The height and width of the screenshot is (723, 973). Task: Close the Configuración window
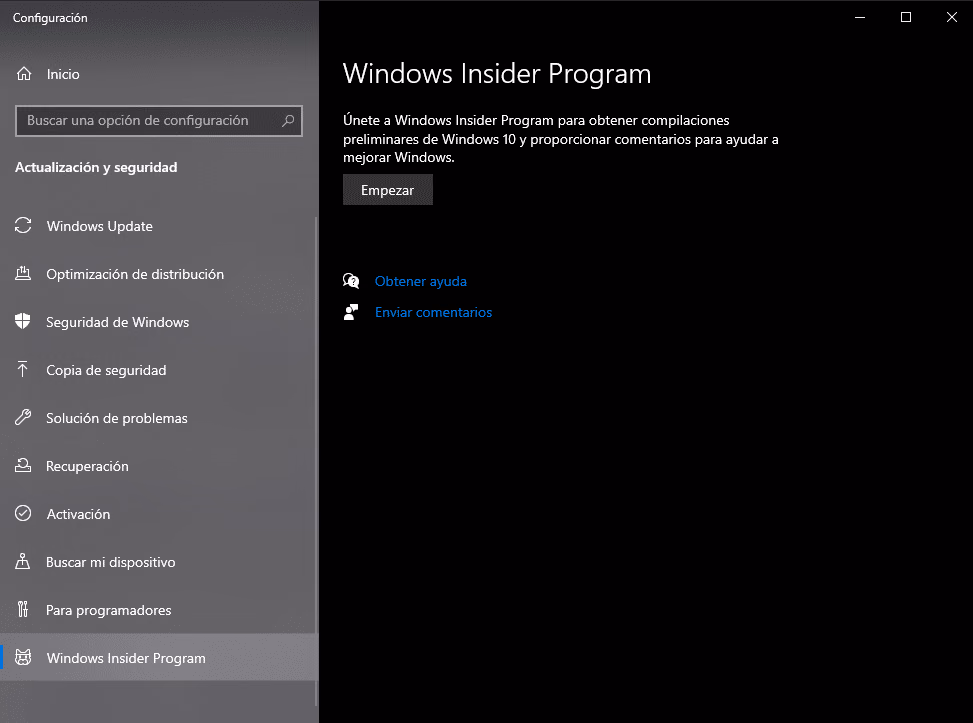[x=951, y=17]
